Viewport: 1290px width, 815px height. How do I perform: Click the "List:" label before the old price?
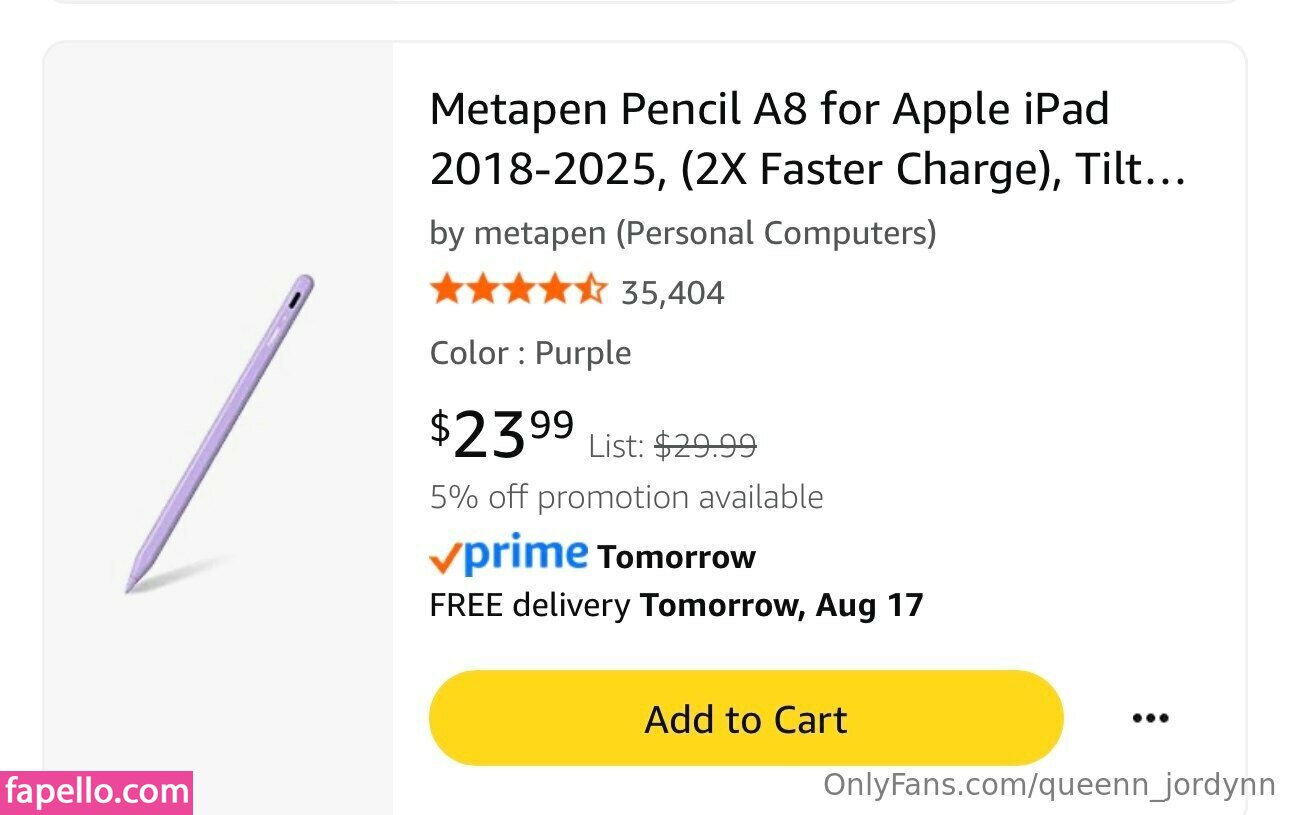616,446
